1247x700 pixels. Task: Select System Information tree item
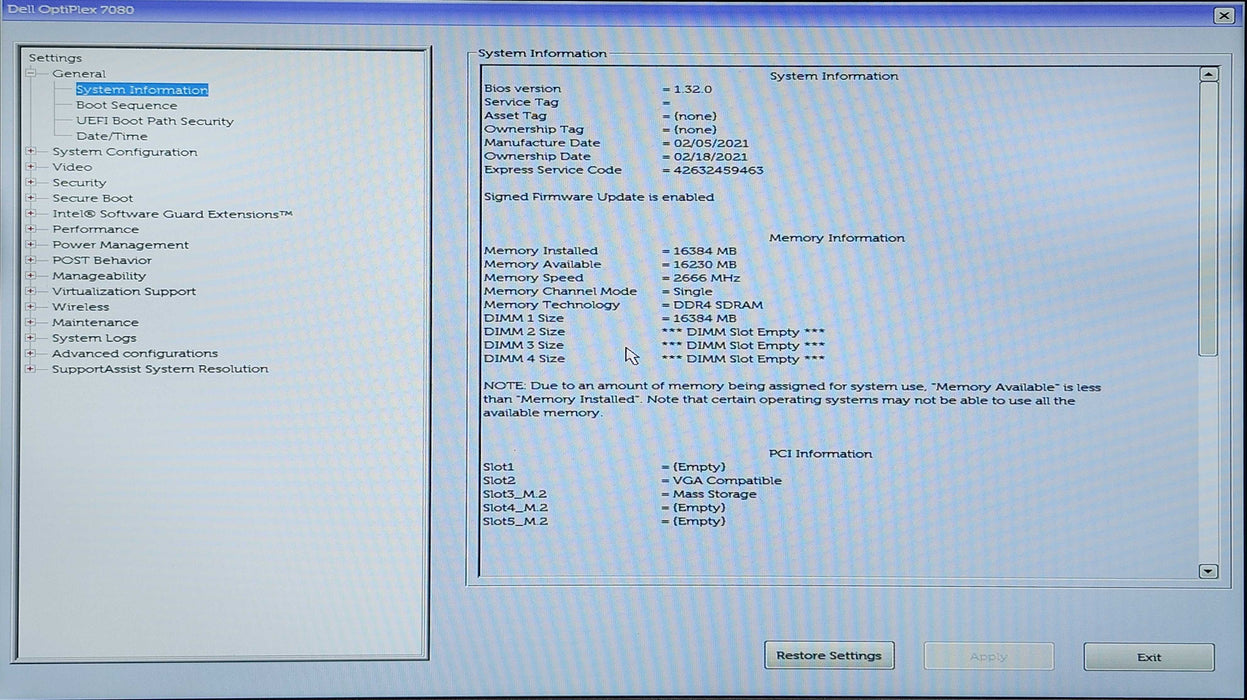(141, 90)
